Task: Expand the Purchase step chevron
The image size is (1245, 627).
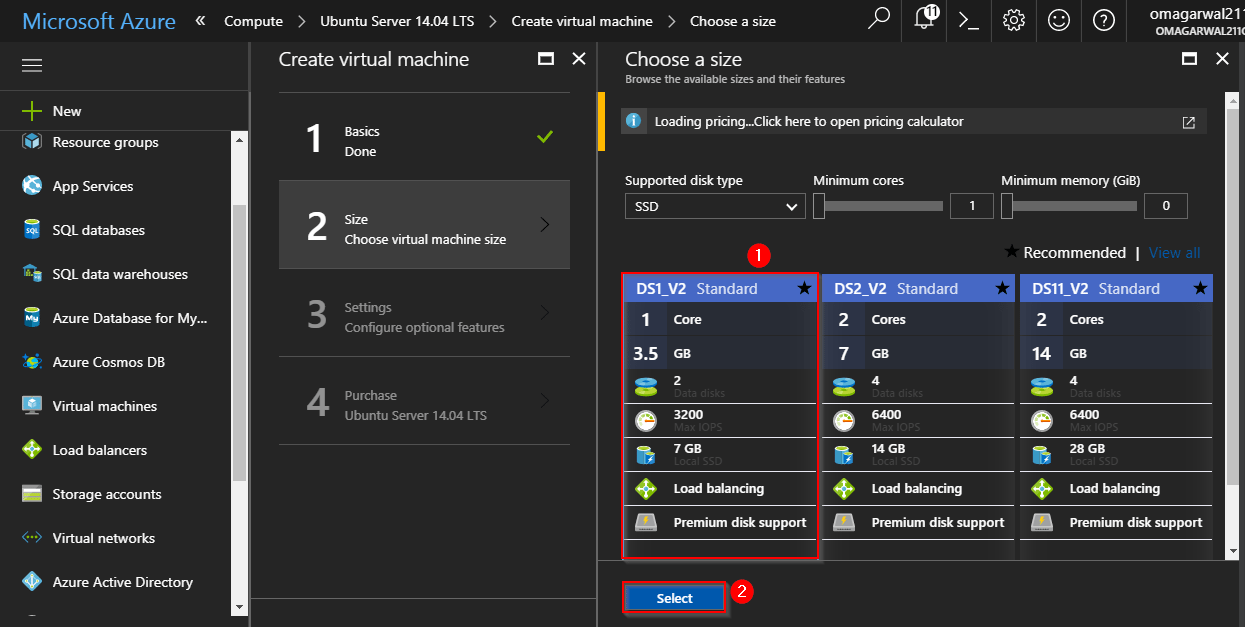Action: pyautogui.click(x=545, y=401)
